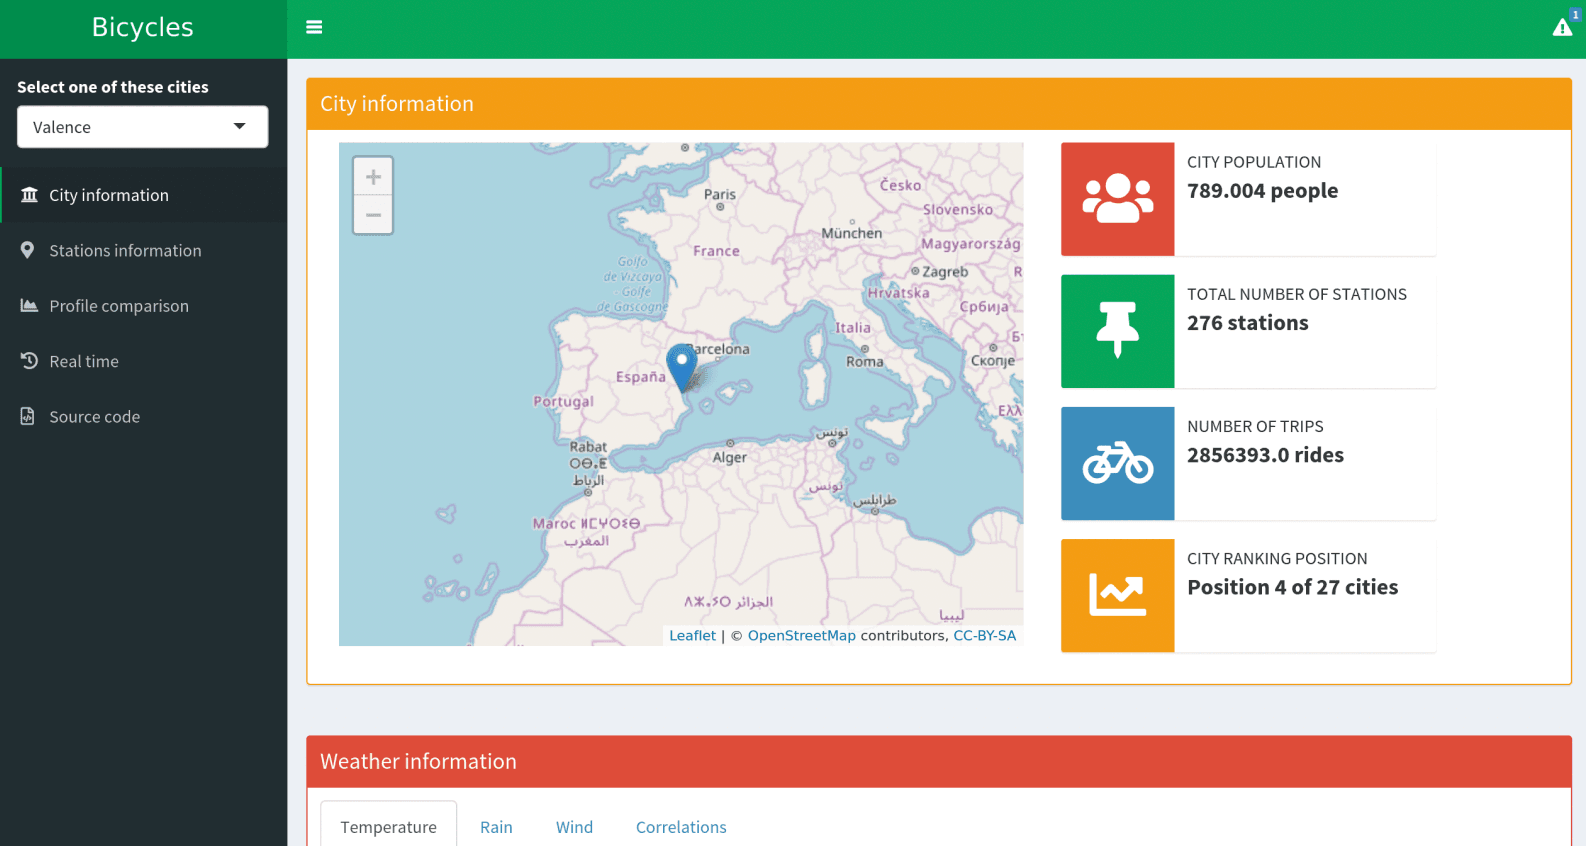The height and width of the screenshot is (846, 1586).
Task: Toggle the sidebar with the hamburger icon
Action: tap(314, 28)
